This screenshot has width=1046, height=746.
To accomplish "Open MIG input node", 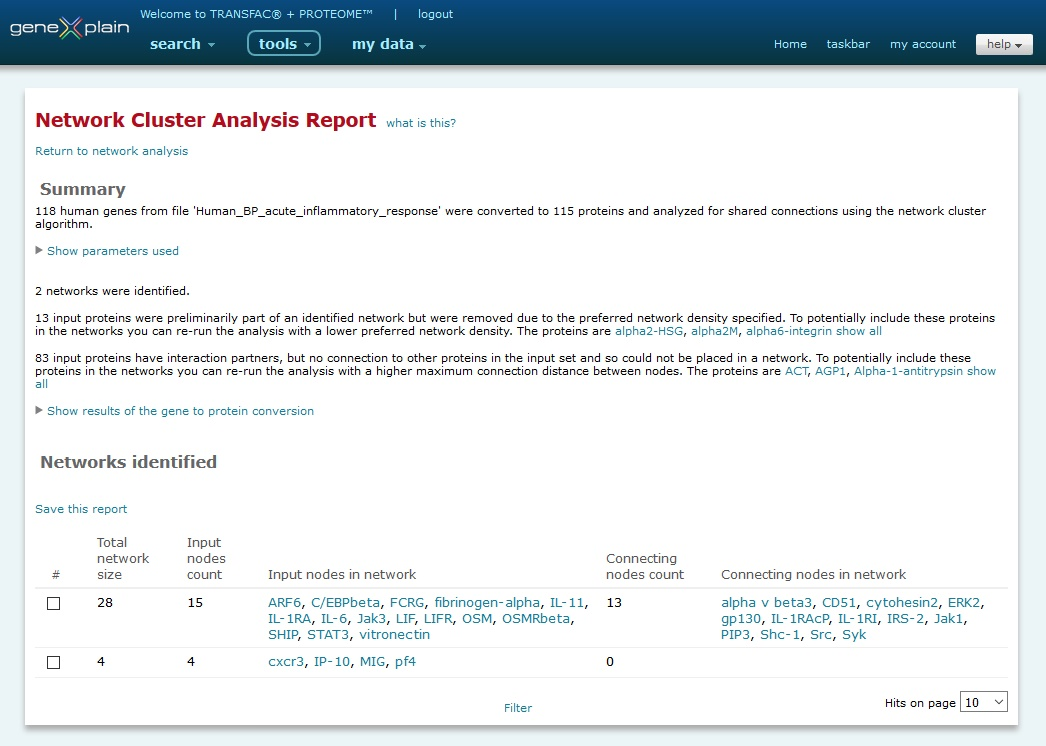I will click(372, 662).
